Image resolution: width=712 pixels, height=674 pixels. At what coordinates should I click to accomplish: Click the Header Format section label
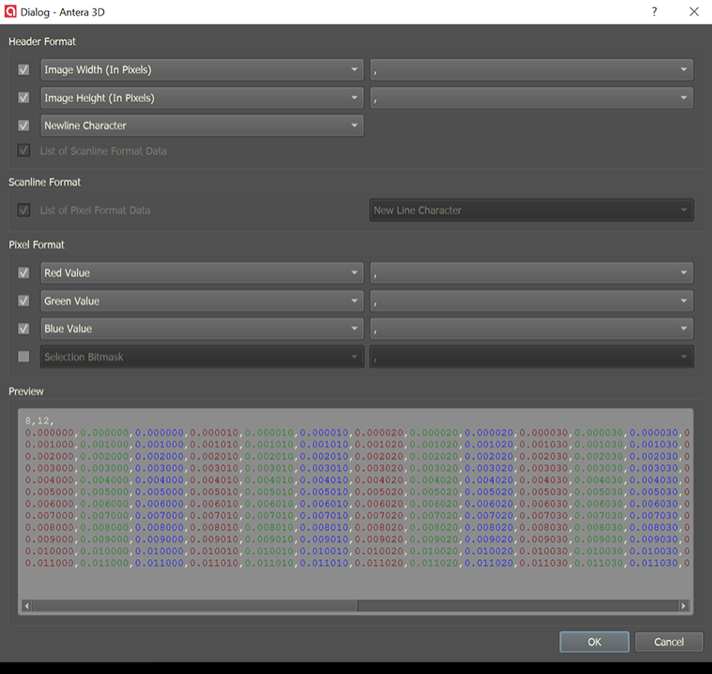click(x=42, y=41)
